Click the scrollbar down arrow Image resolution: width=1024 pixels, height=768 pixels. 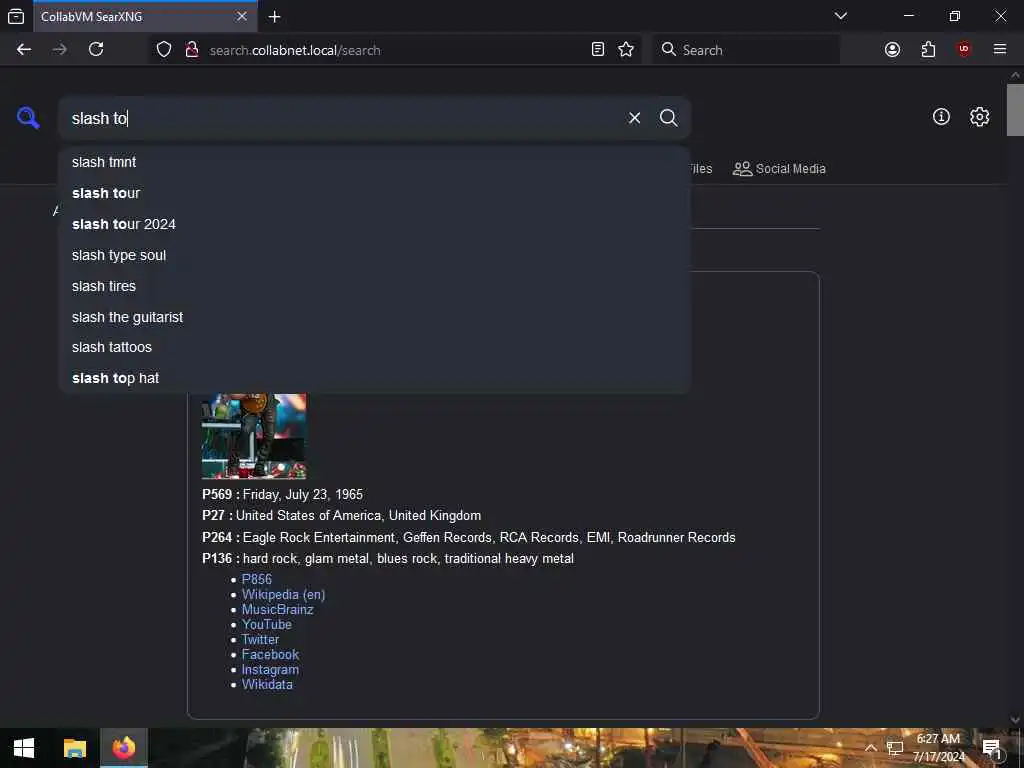1015,720
